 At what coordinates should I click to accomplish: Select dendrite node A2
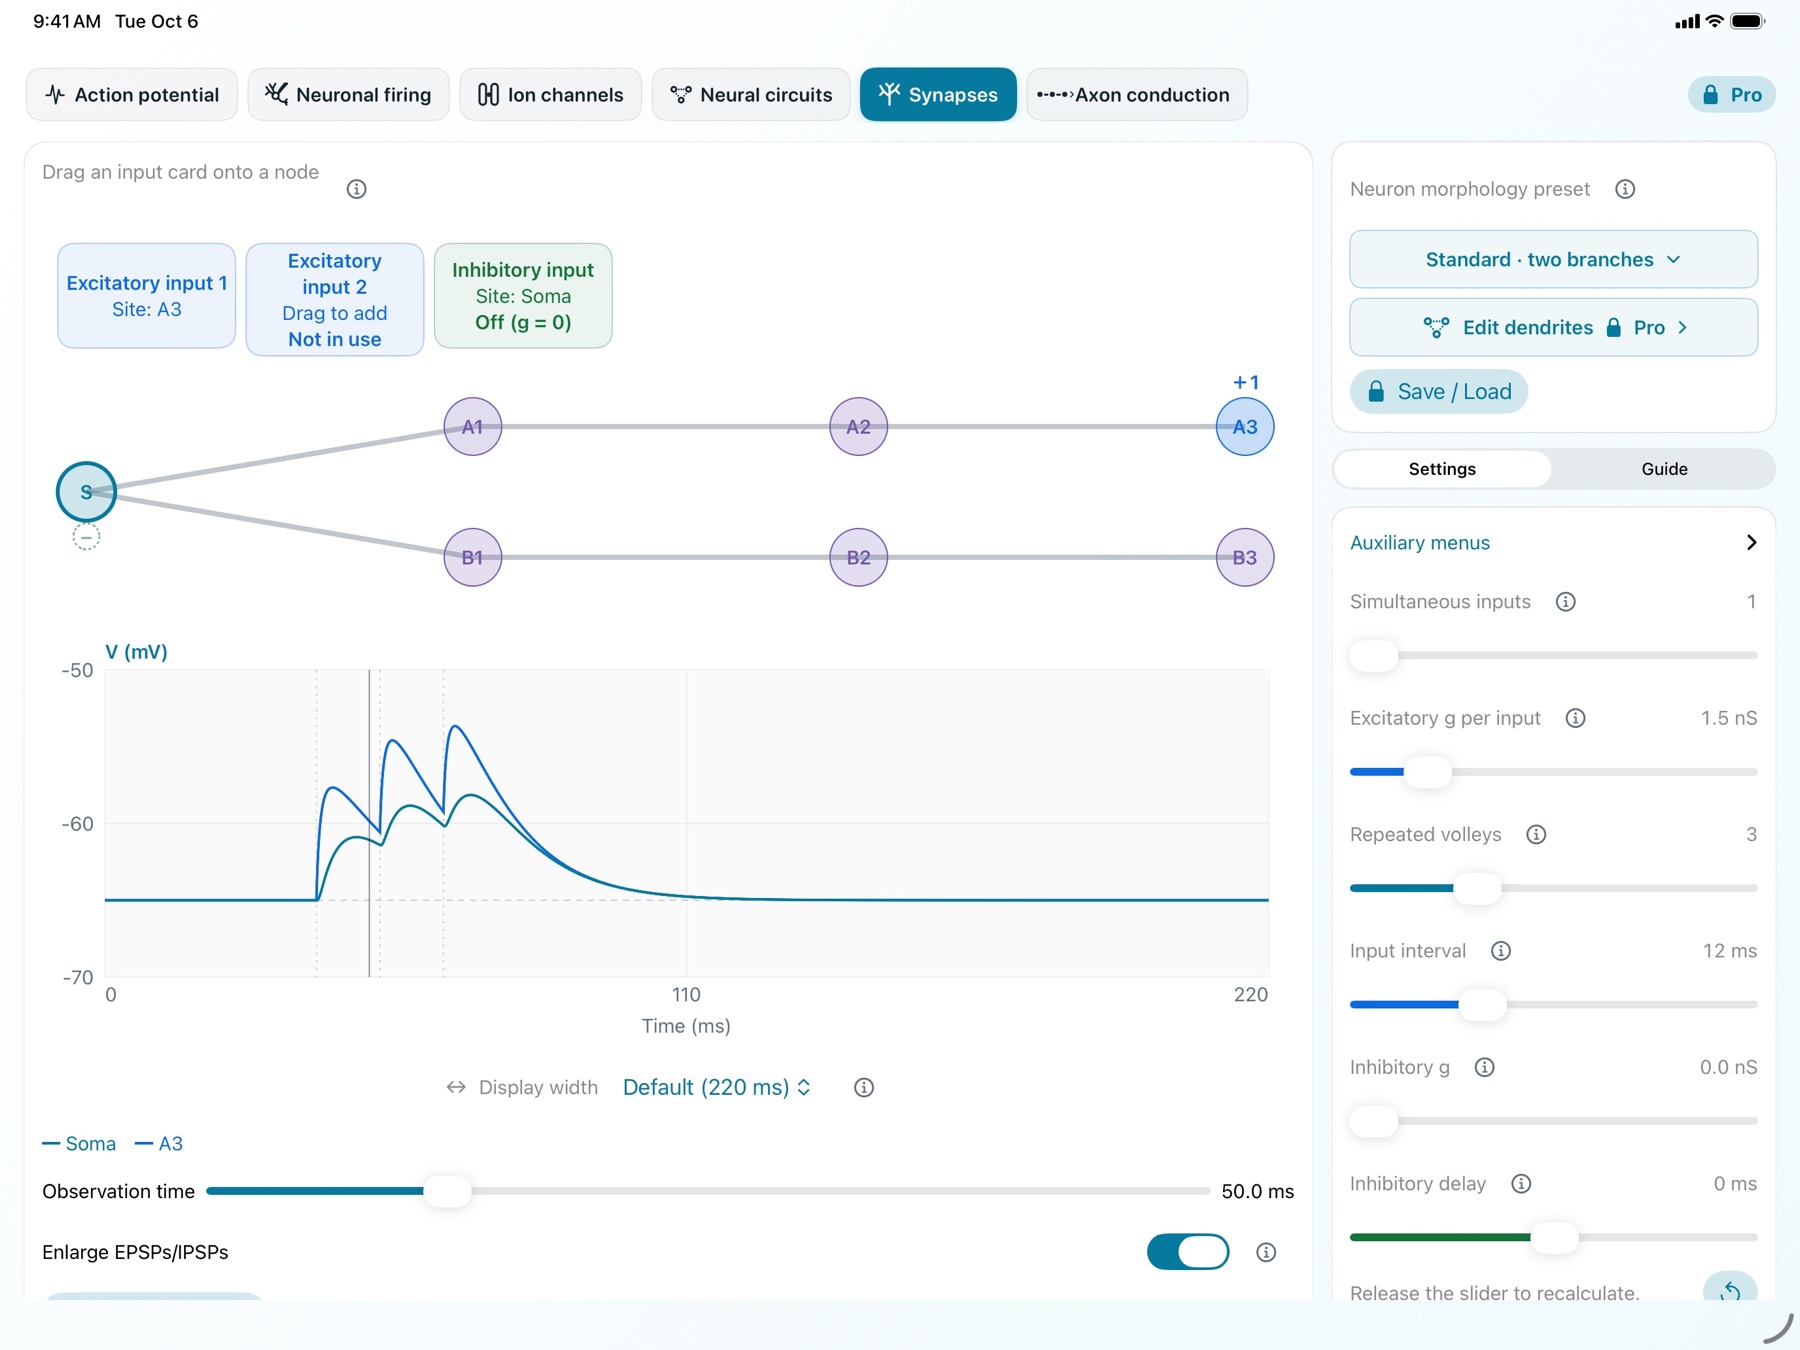858,427
